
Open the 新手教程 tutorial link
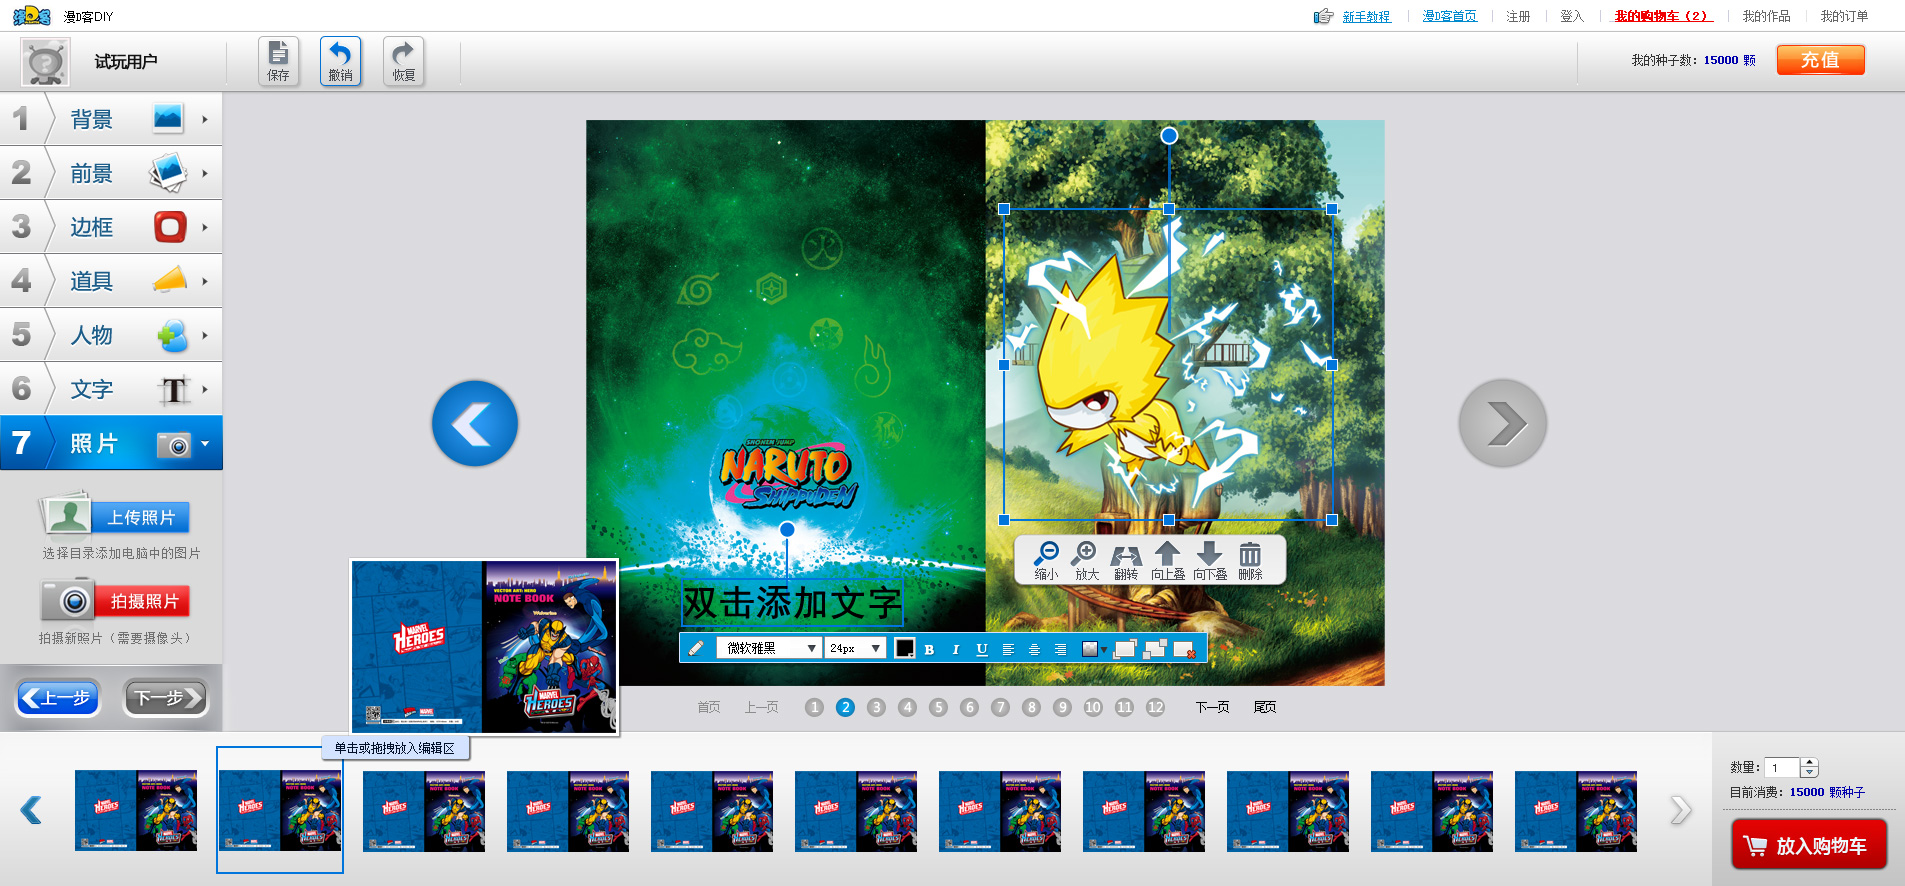[1366, 16]
